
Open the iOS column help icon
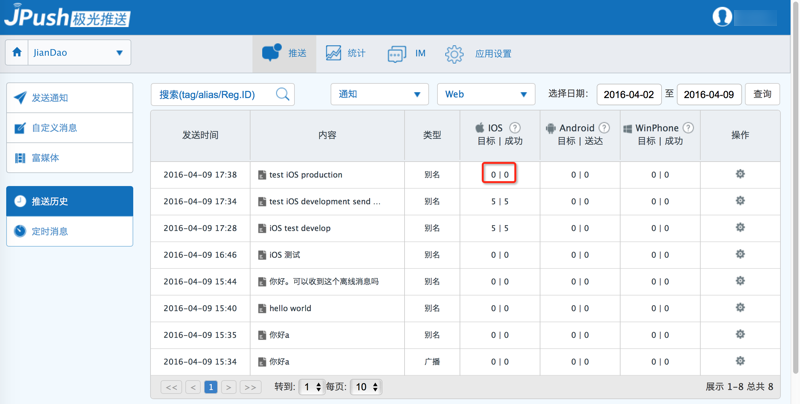point(515,128)
